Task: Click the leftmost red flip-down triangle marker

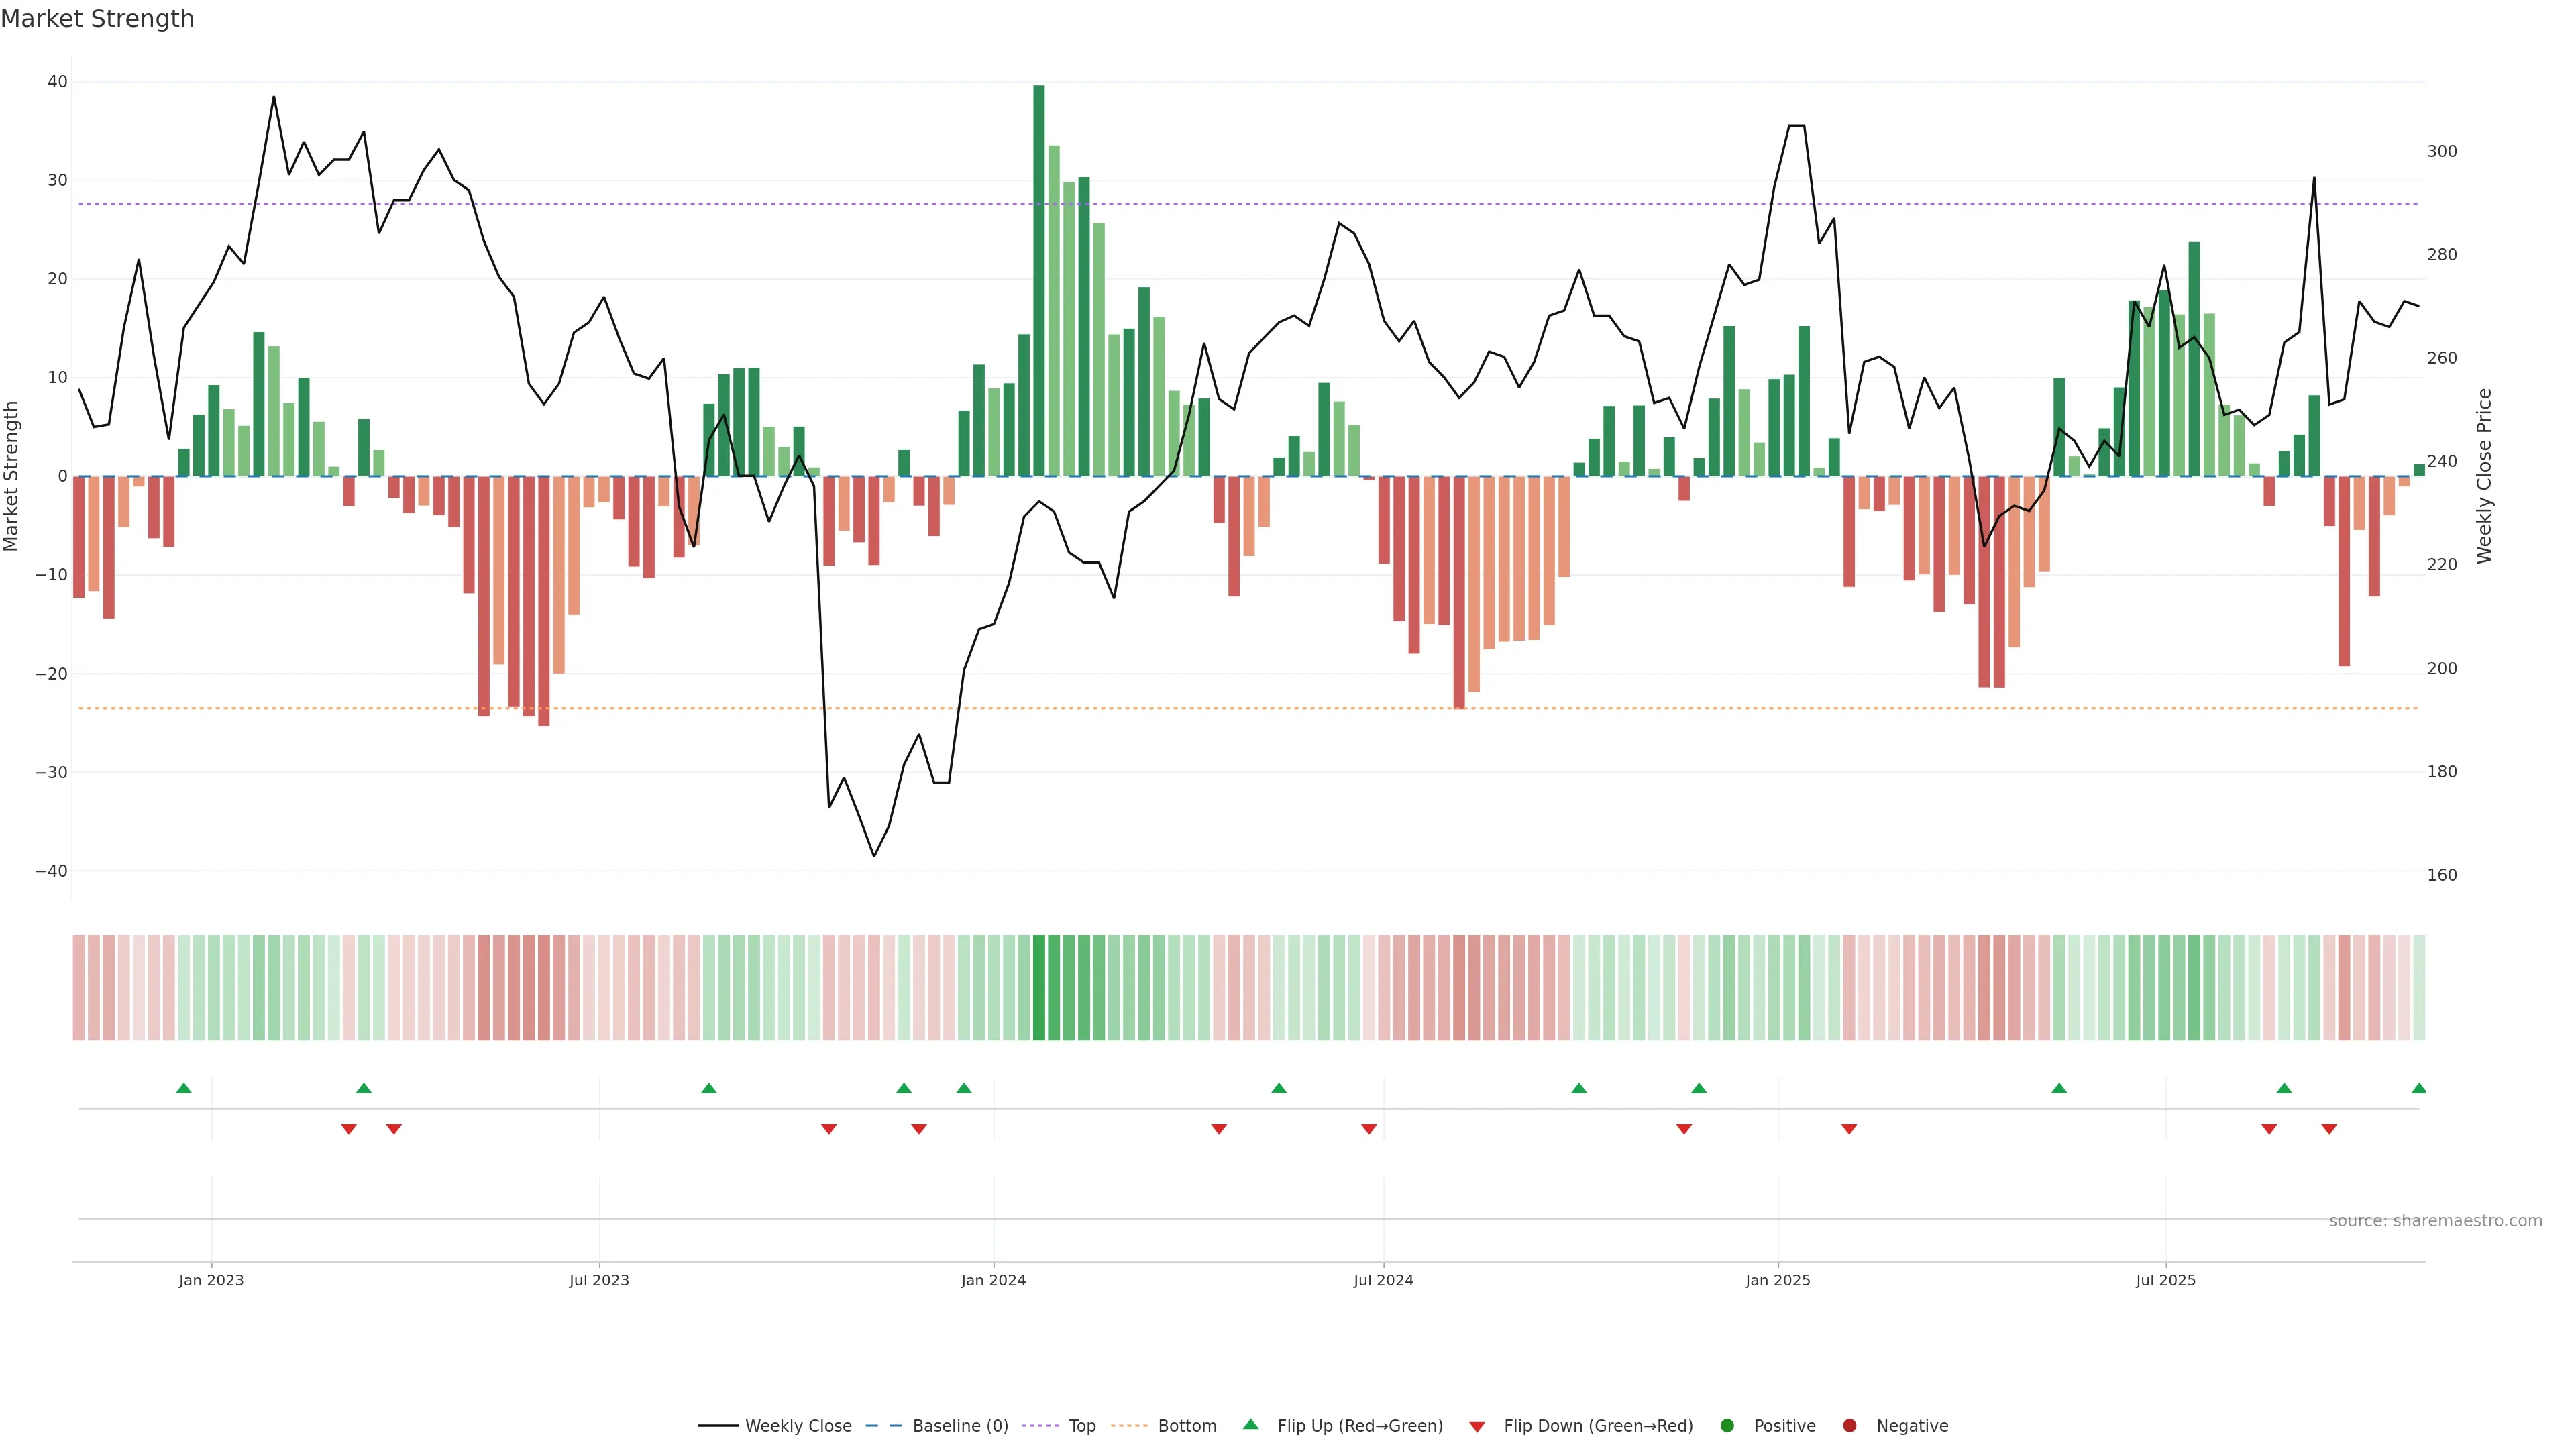Action: tap(349, 1129)
